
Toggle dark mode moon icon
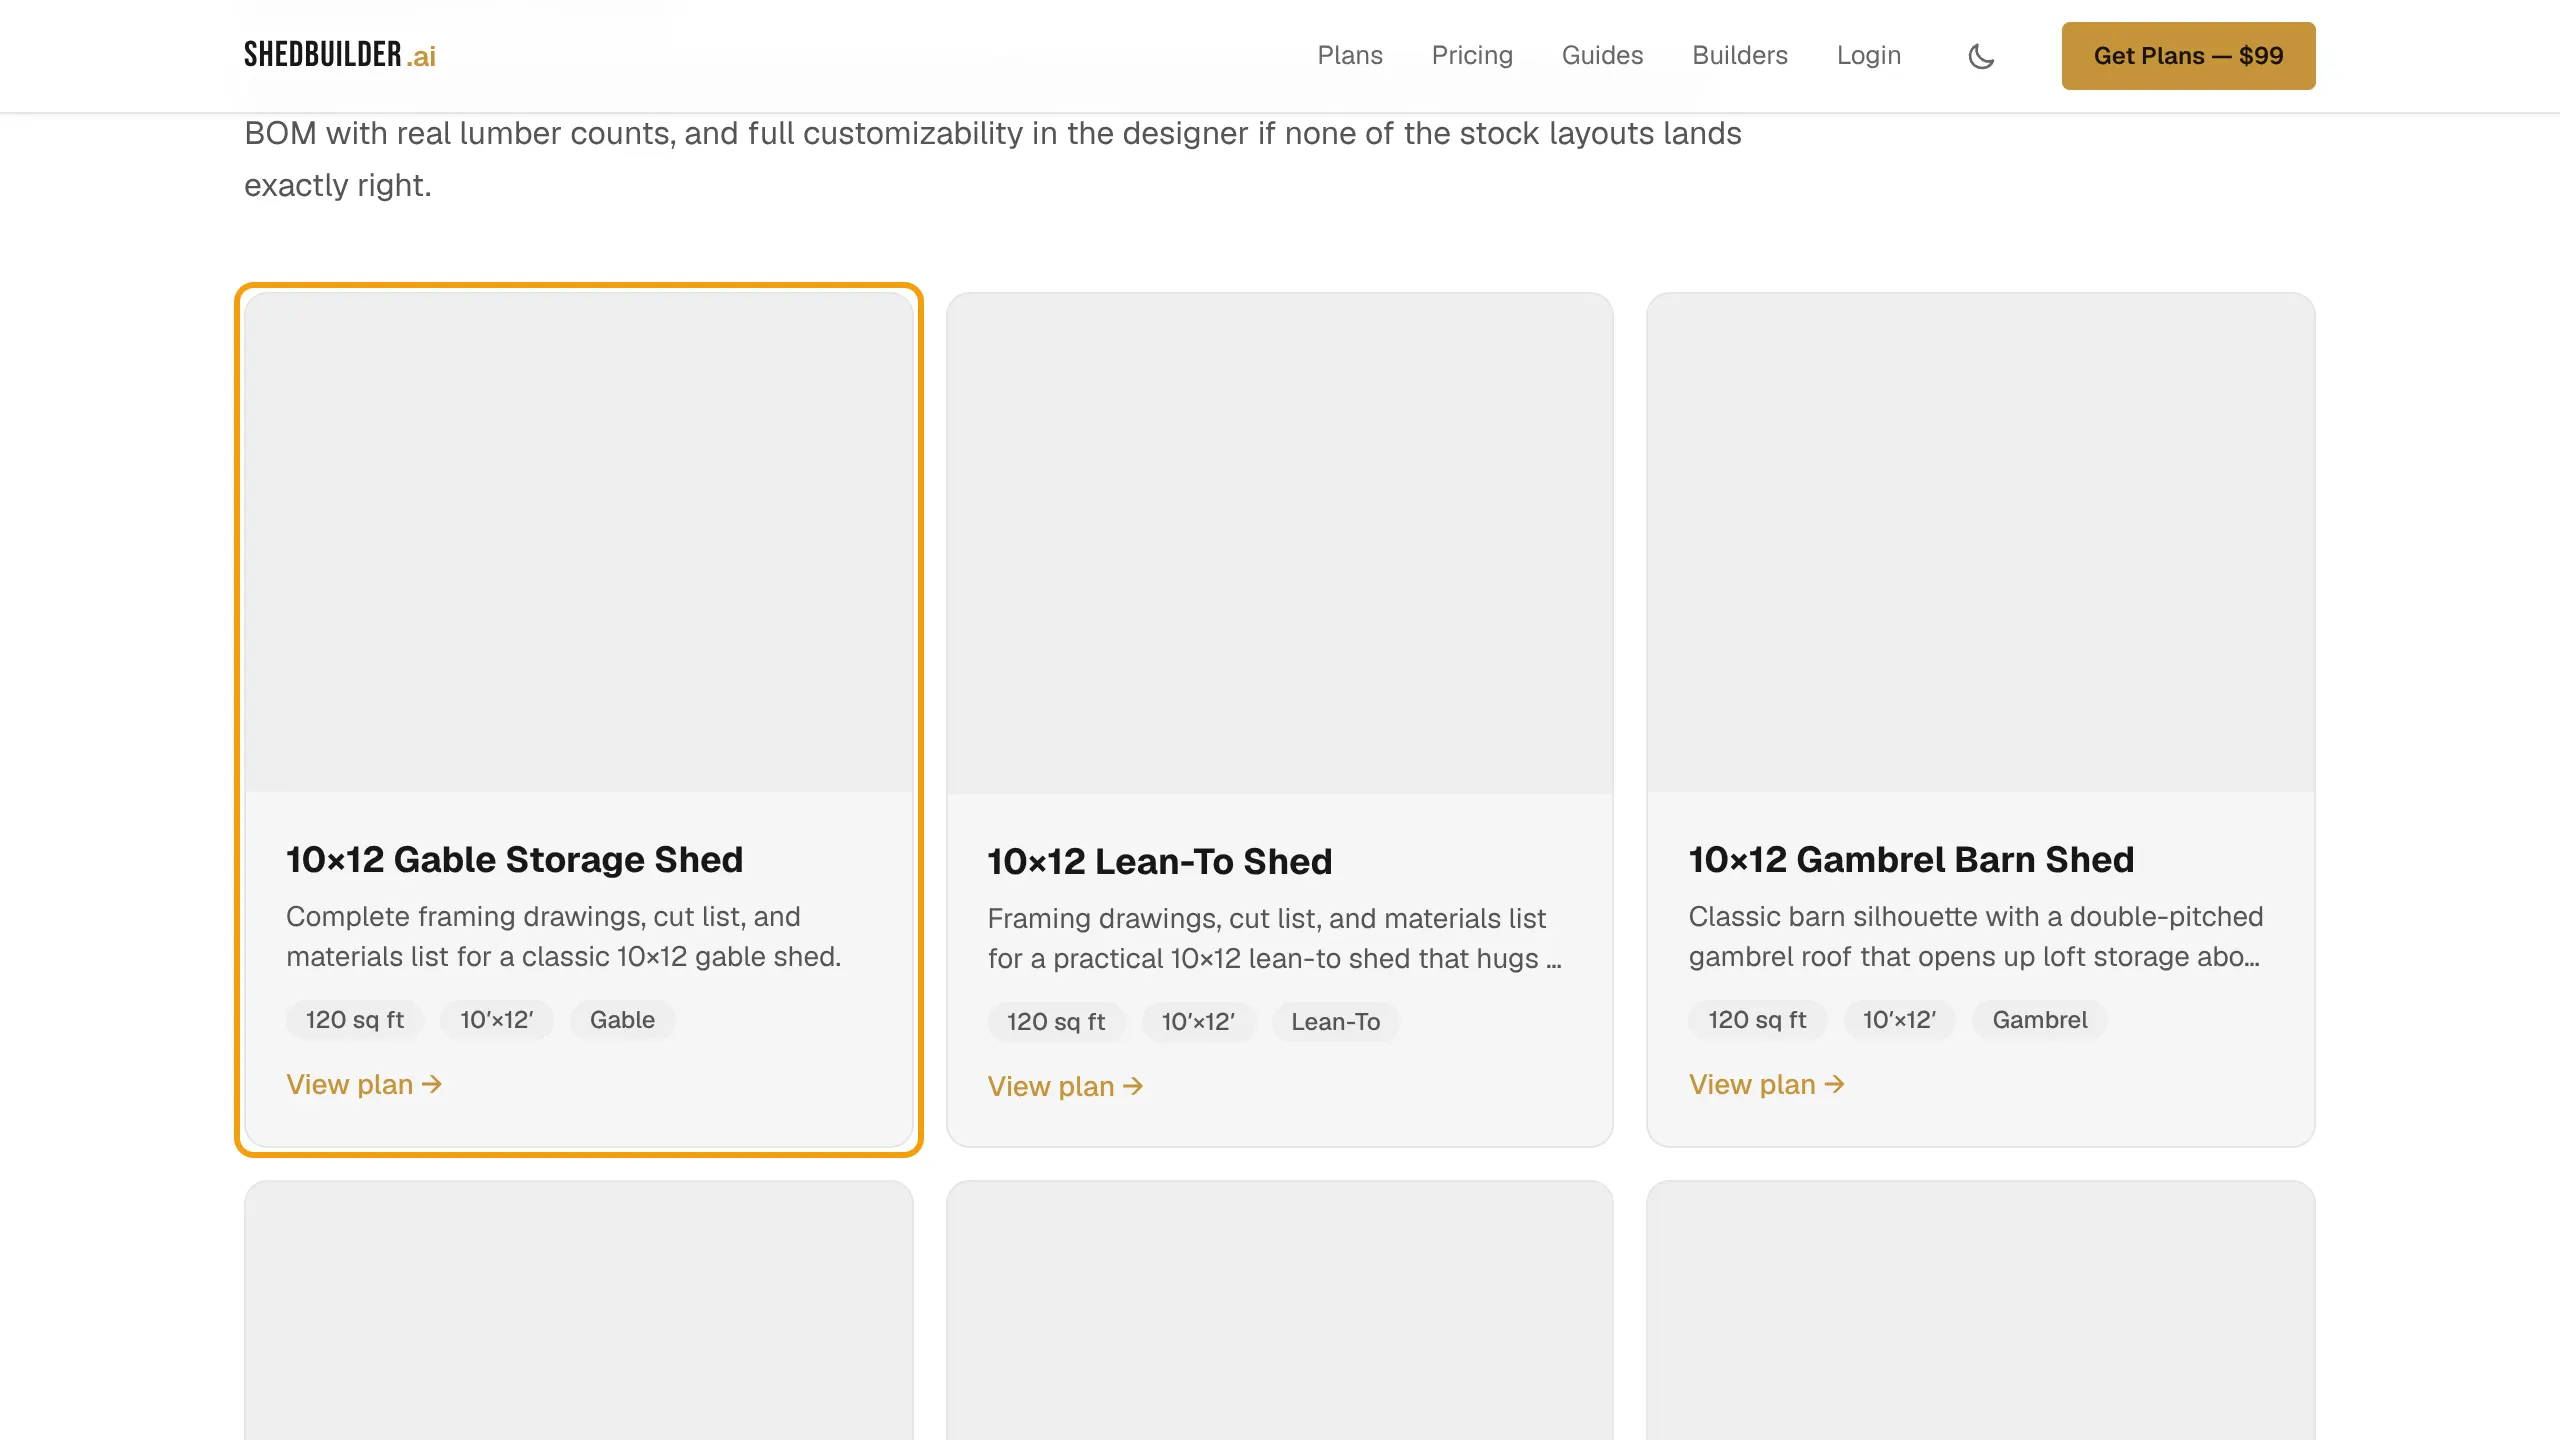coord(1981,56)
